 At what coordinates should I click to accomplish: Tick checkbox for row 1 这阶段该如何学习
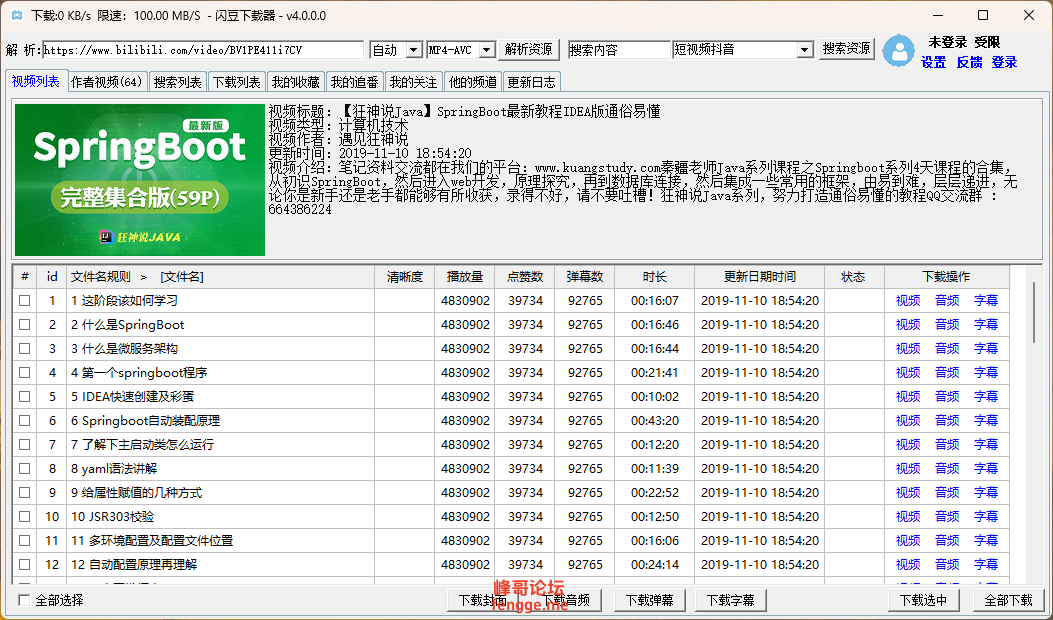coord(25,301)
